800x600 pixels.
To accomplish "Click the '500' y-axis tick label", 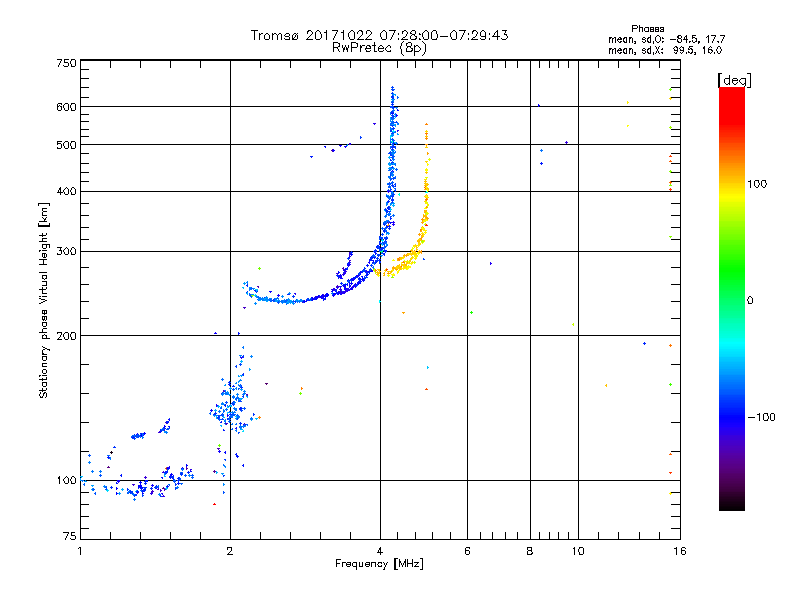I will 66,145.
